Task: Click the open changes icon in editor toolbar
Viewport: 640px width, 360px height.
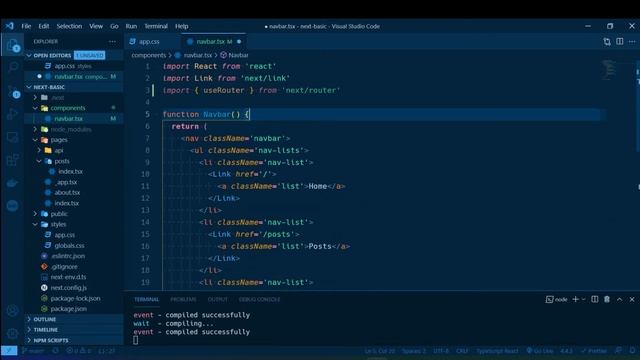Action: [607, 42]
